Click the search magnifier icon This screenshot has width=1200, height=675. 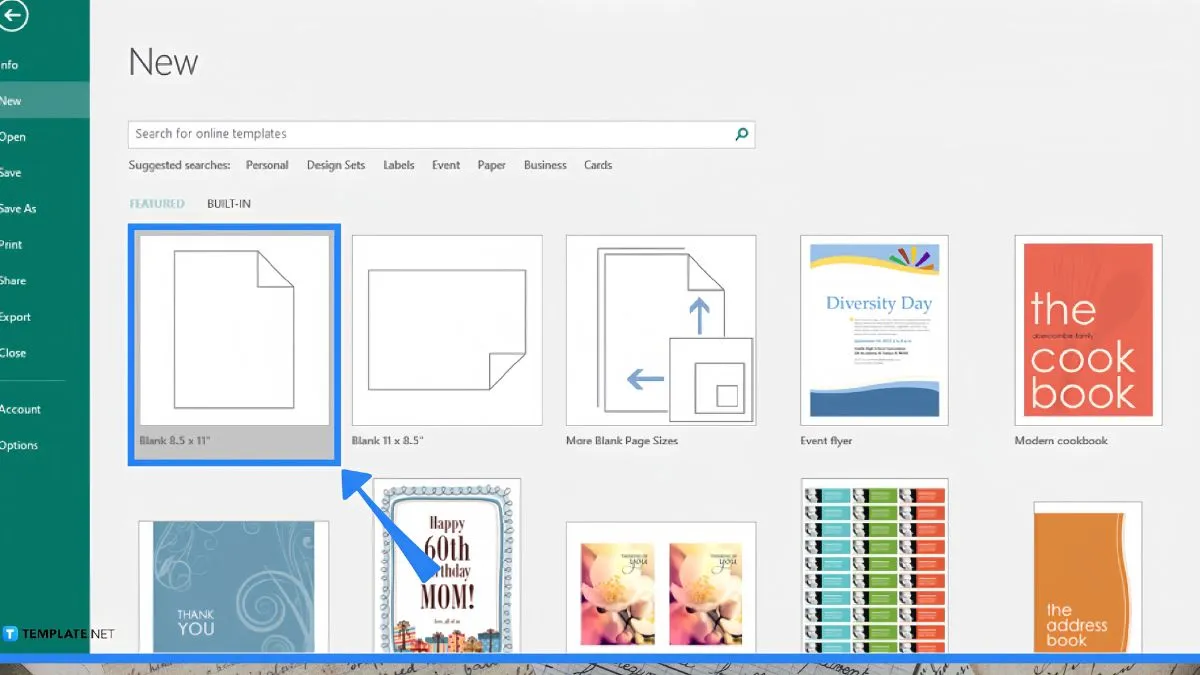(x=741, y=134)
